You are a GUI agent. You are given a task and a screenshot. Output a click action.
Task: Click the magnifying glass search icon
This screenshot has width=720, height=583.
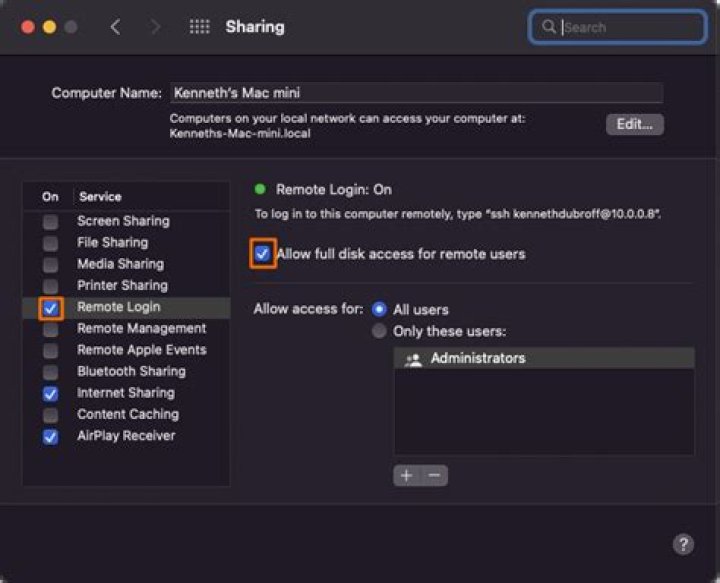[x=548, y=27]
